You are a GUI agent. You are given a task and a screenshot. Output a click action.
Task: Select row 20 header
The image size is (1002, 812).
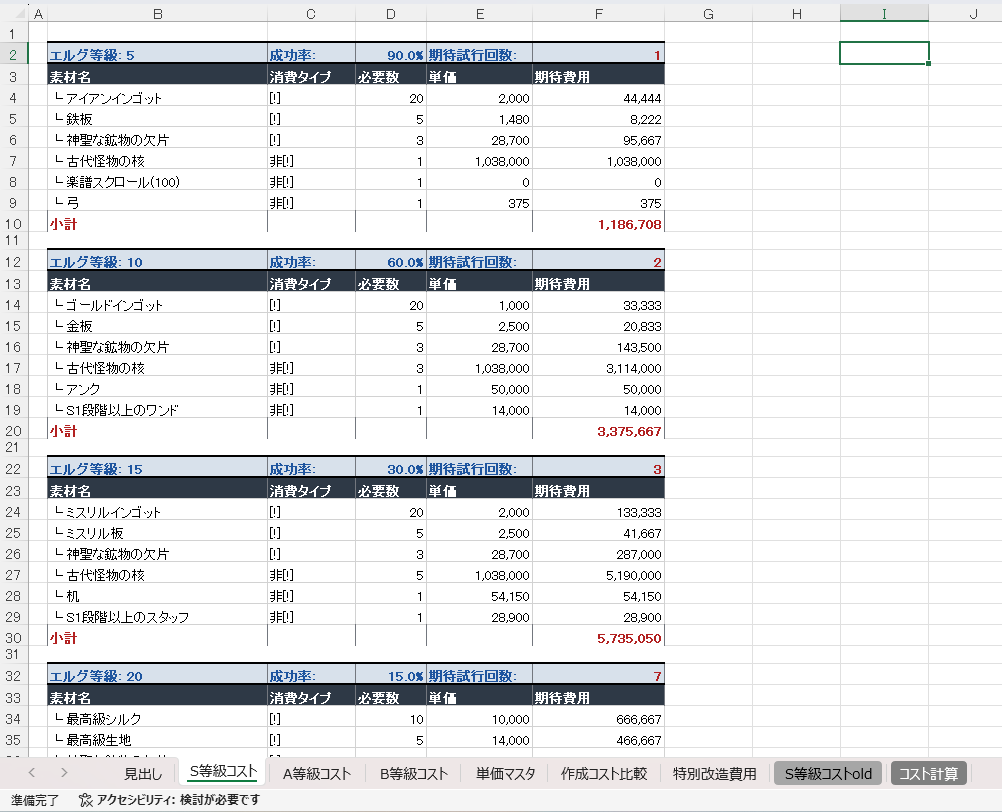[13, 431]
